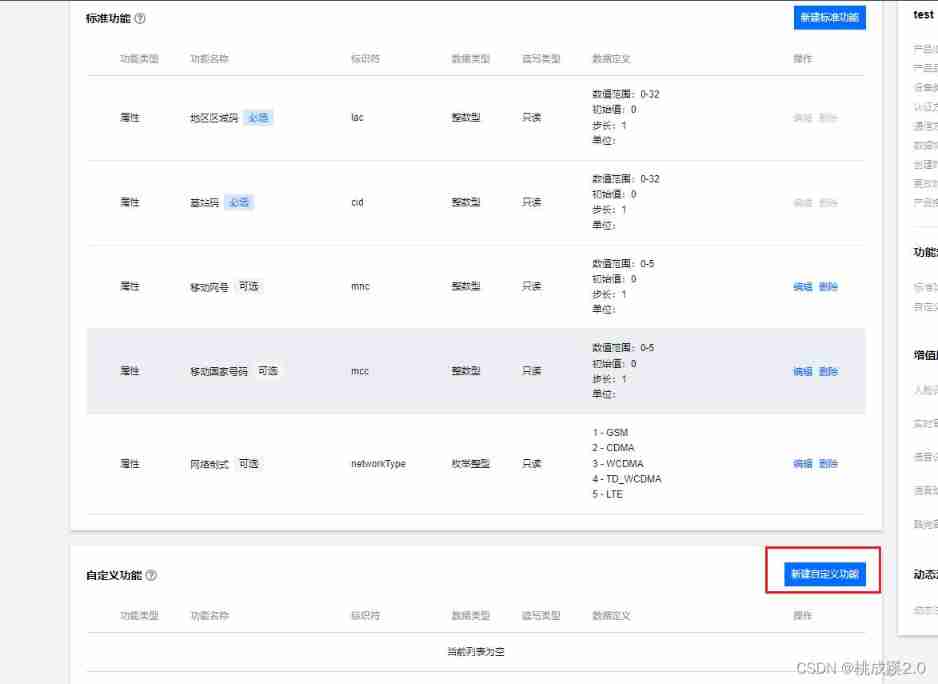Open 编辑 for the mcc row

[802, 371]
